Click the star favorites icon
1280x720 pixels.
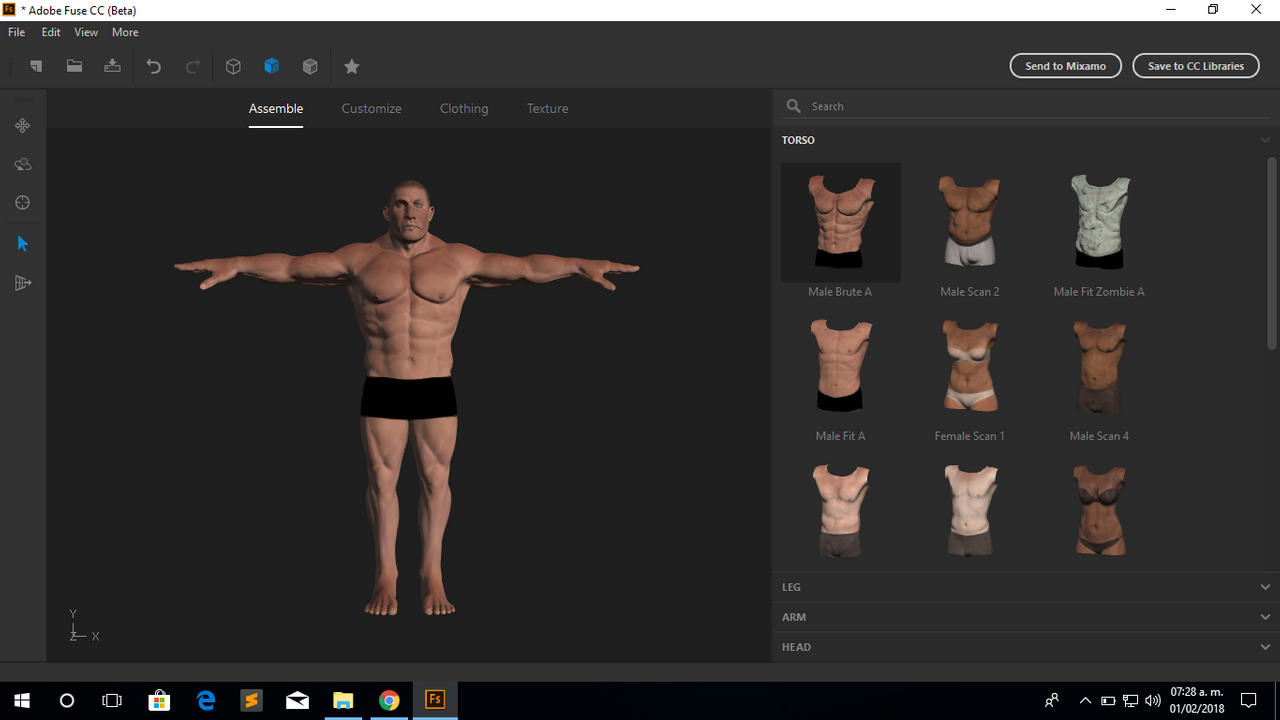pyautogui.click(x=351, y=66)
